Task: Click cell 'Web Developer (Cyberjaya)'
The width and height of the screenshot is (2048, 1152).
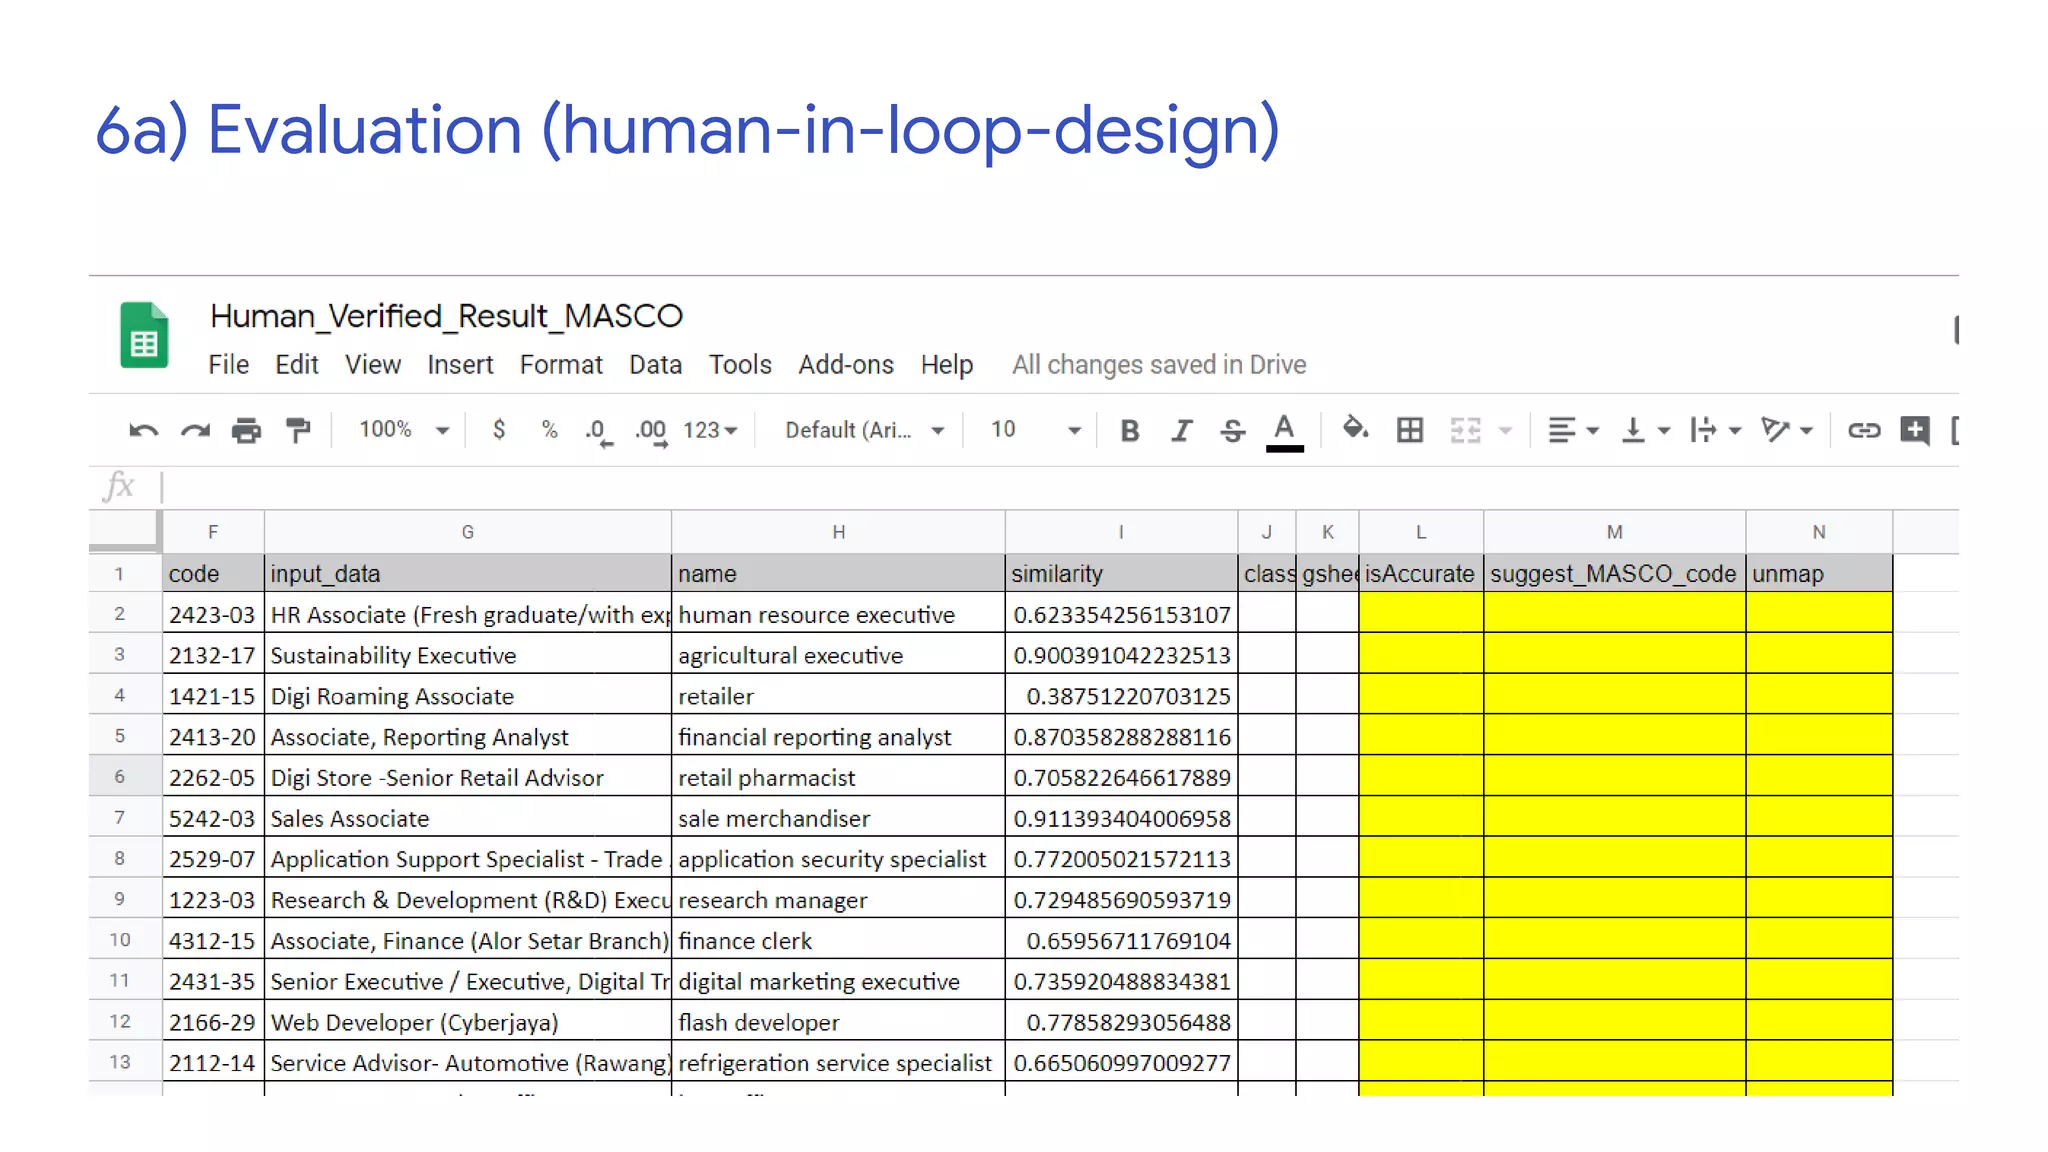Action: [467, 1022]
